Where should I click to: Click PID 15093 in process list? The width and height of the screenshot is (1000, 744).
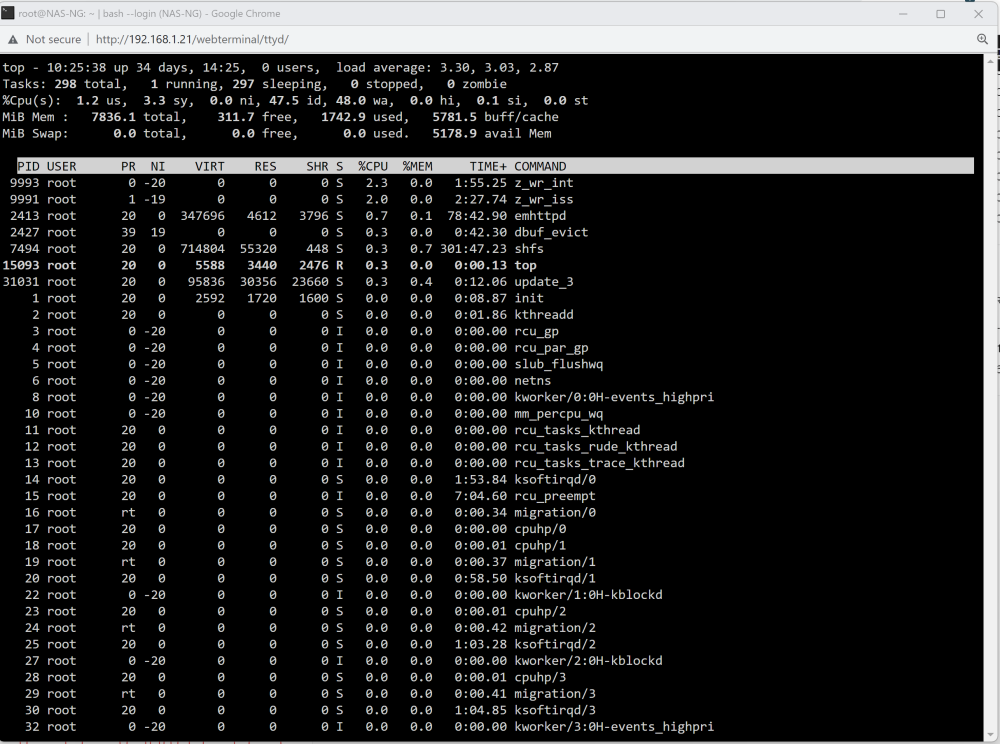(20, 266)
